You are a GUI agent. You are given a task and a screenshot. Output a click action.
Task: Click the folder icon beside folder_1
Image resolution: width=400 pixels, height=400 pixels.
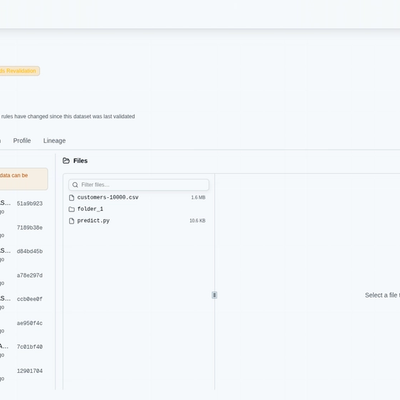tap(71, 209)
